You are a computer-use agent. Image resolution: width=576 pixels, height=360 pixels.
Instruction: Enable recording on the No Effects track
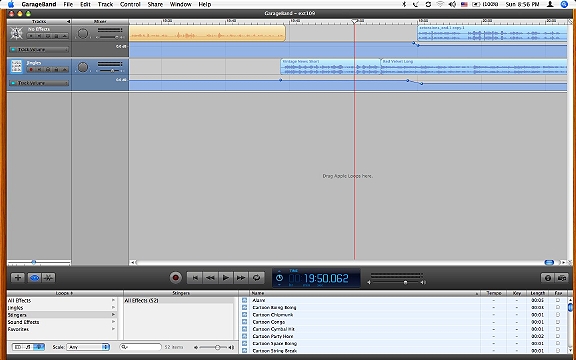pyautogui.click(x=31, y=36)
